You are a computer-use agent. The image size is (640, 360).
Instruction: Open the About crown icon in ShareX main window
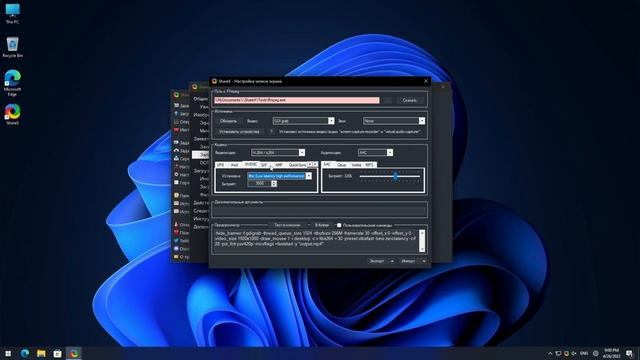pyautogui.click(x=176, y=256)
